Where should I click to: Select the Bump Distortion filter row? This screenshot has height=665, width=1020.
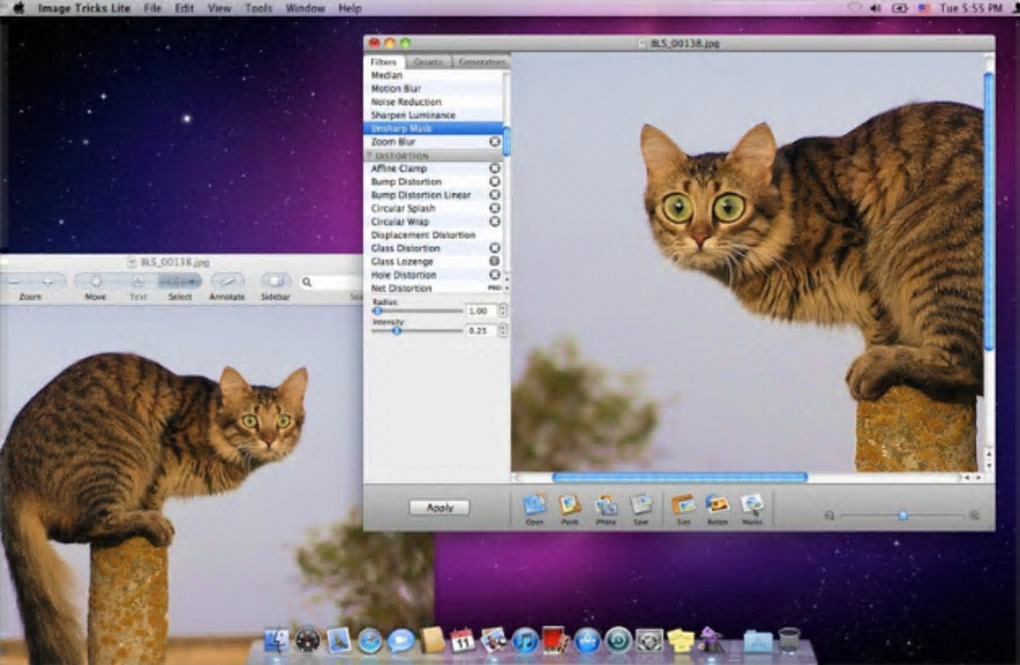[x=433, y=182]
